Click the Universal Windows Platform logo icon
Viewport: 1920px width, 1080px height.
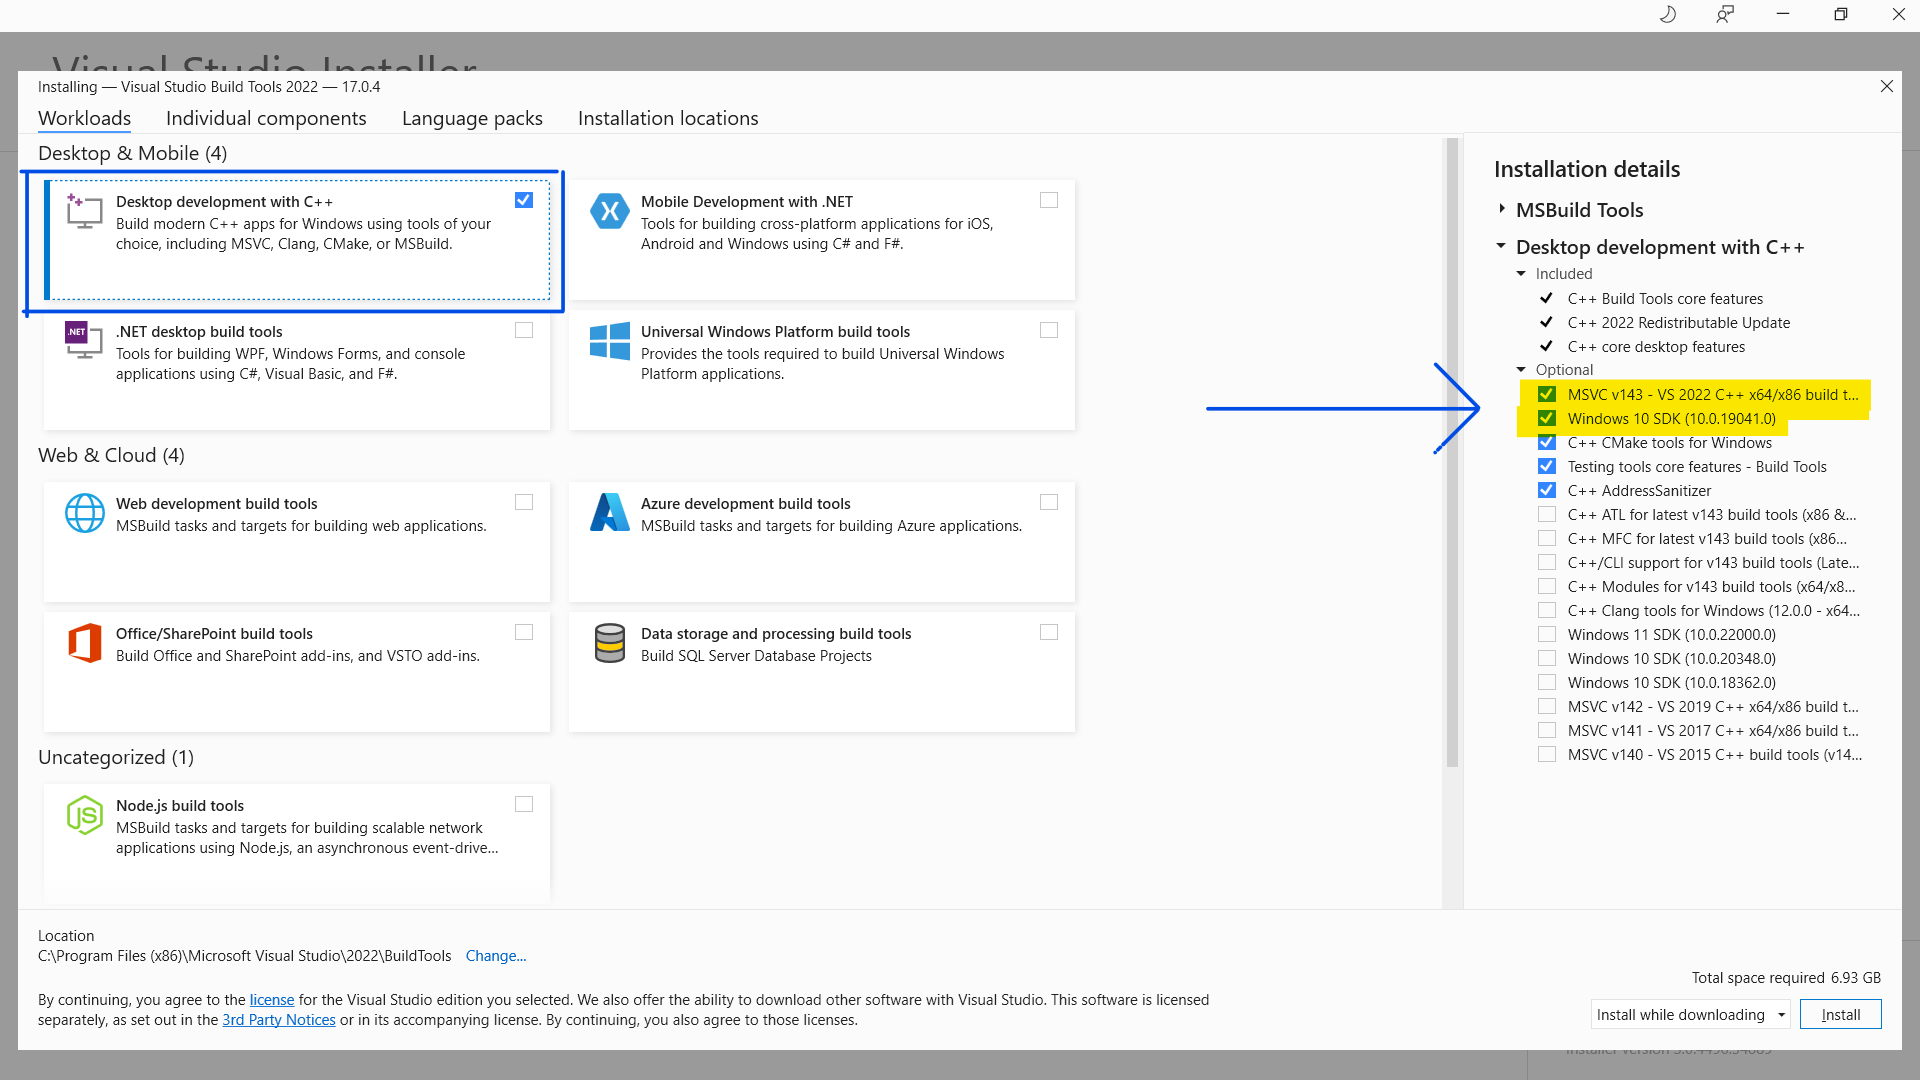coord(609,341)
